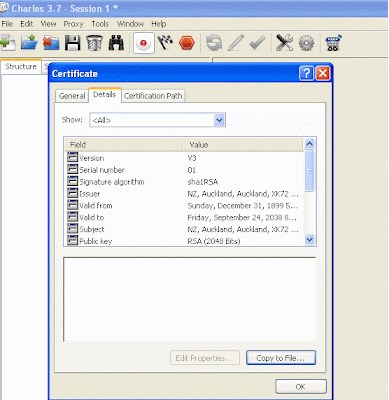Select the Details tab
This screenshot has height=400, width=389.
pyautogui.click(x=104, y=95)
